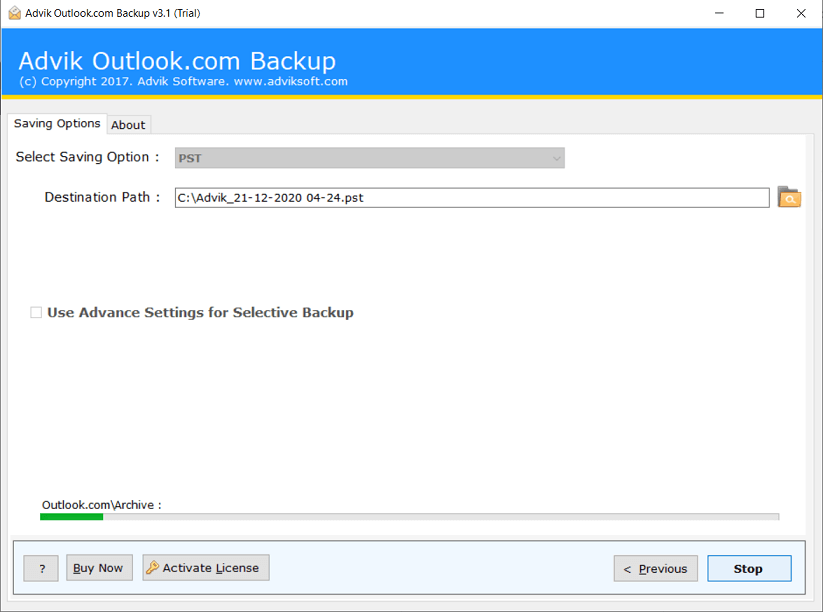Click the folder browse icon beside Destination Path
Viewport: 823px width, 612px height.
pos(788,197)
